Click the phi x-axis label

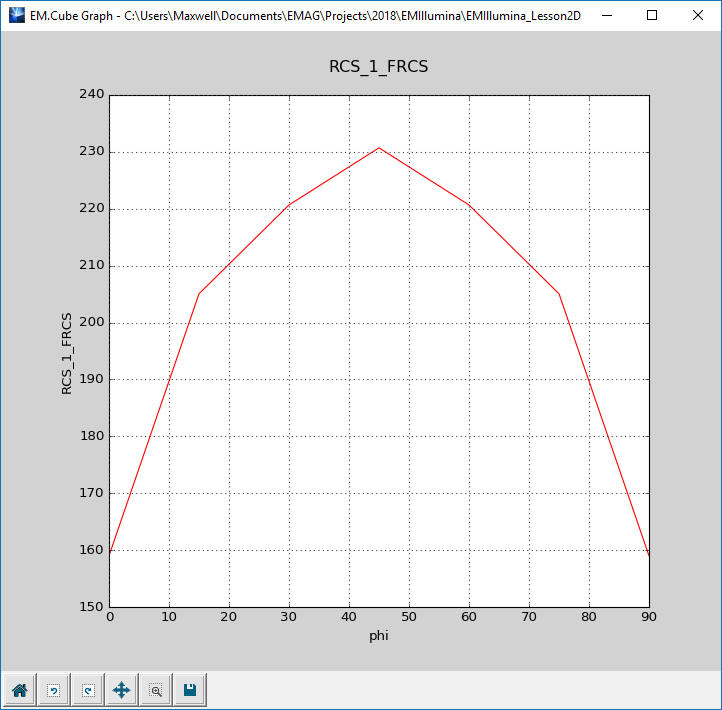379,634
